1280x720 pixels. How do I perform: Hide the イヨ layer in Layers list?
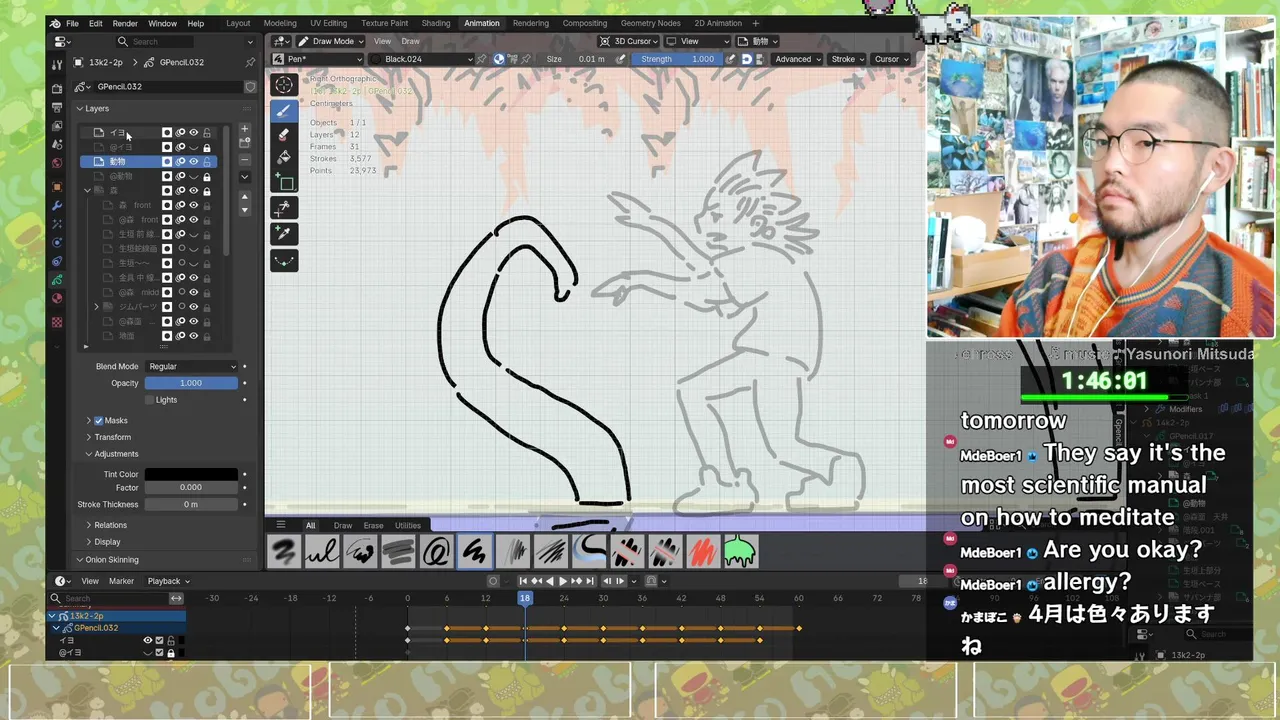[x=194, y=132]
